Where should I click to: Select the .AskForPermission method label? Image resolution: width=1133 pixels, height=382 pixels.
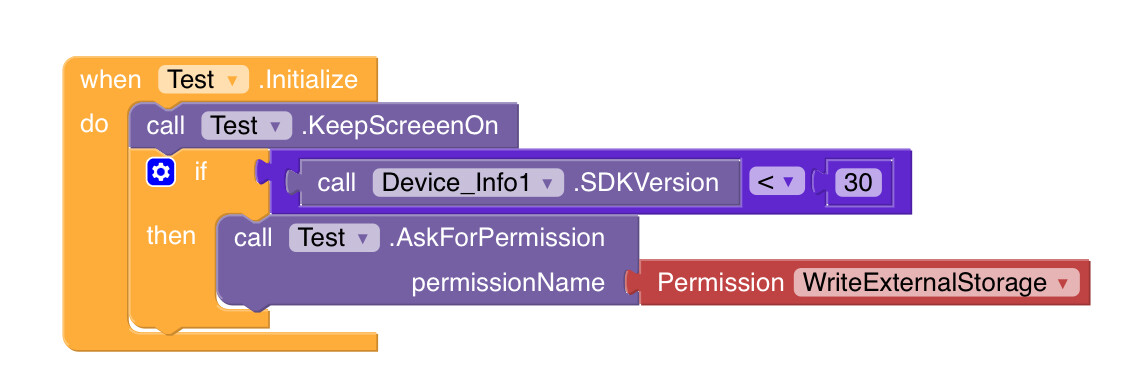coord(496,238)
